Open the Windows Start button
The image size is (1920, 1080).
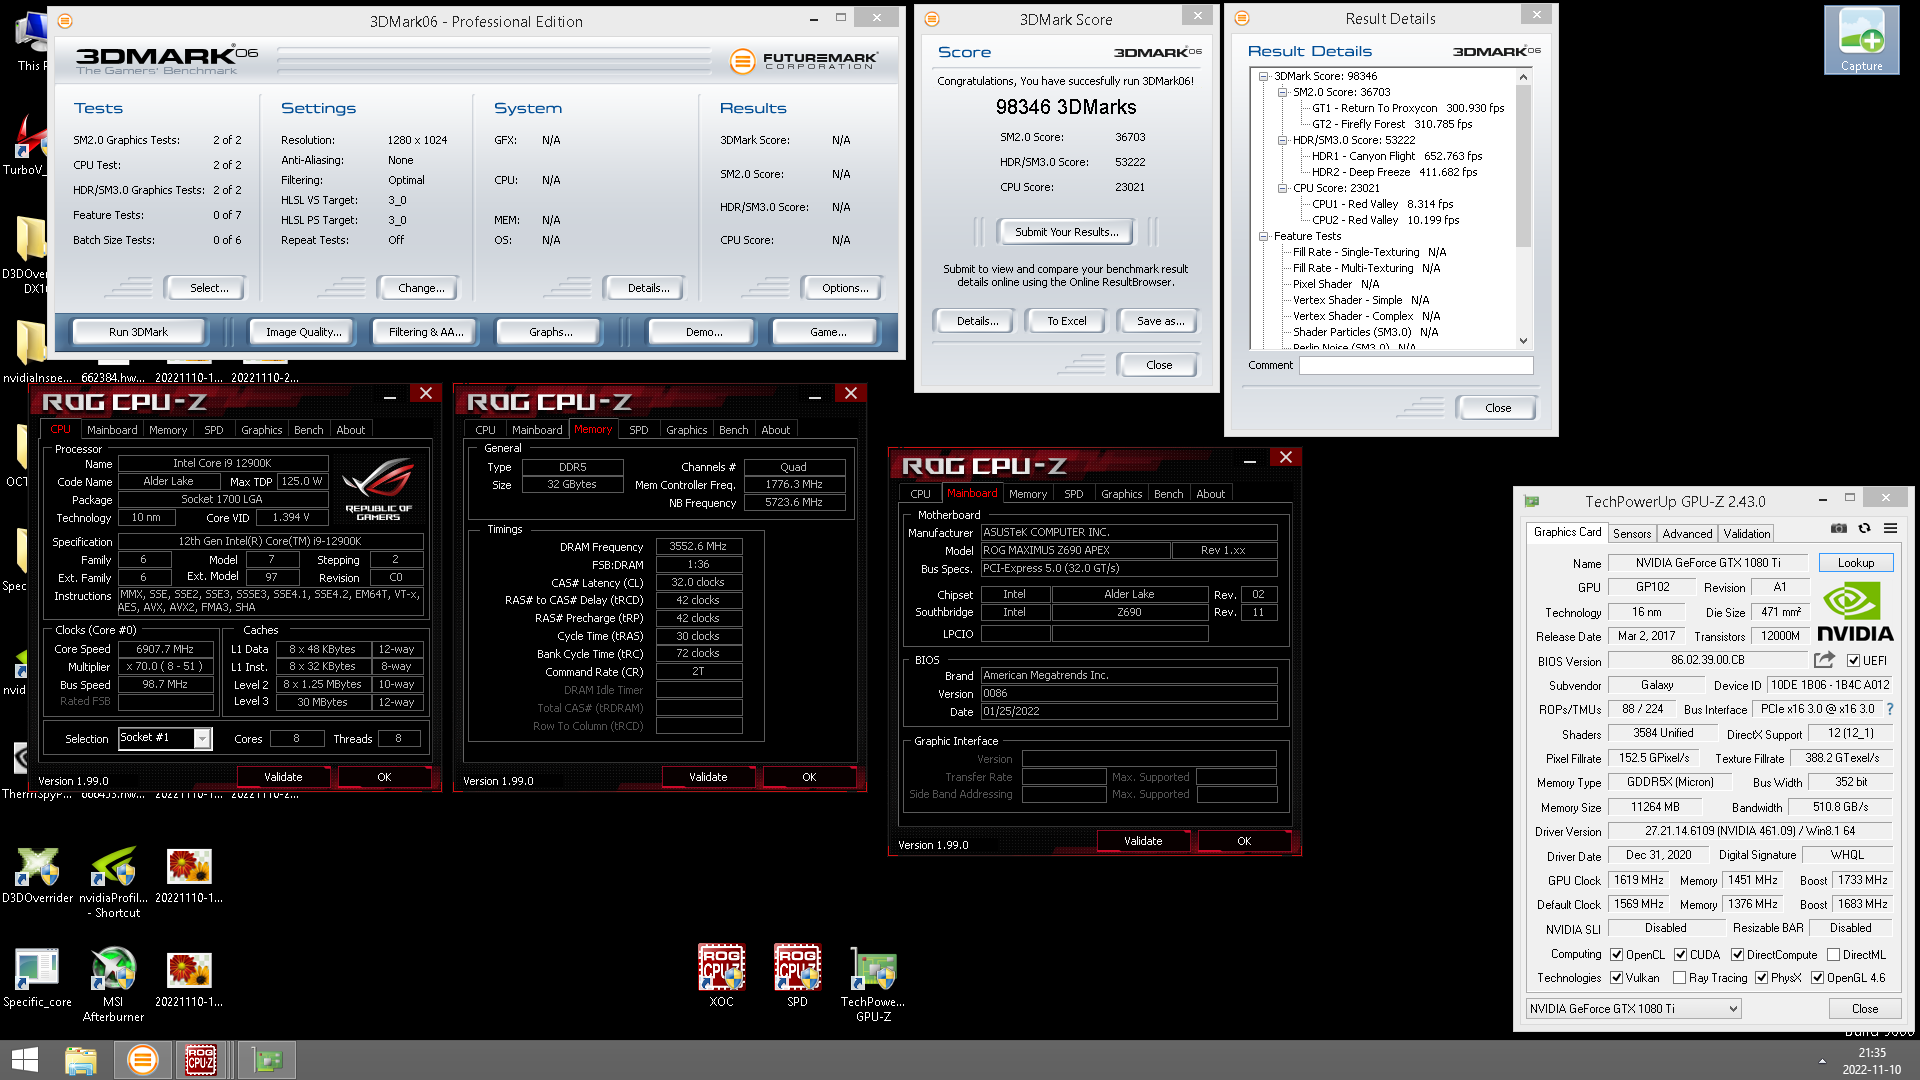pos(25,1060)
